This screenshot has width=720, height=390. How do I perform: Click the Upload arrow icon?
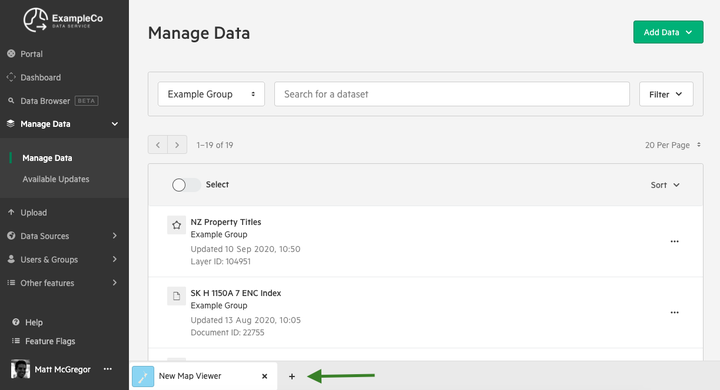tap(11, 212)
